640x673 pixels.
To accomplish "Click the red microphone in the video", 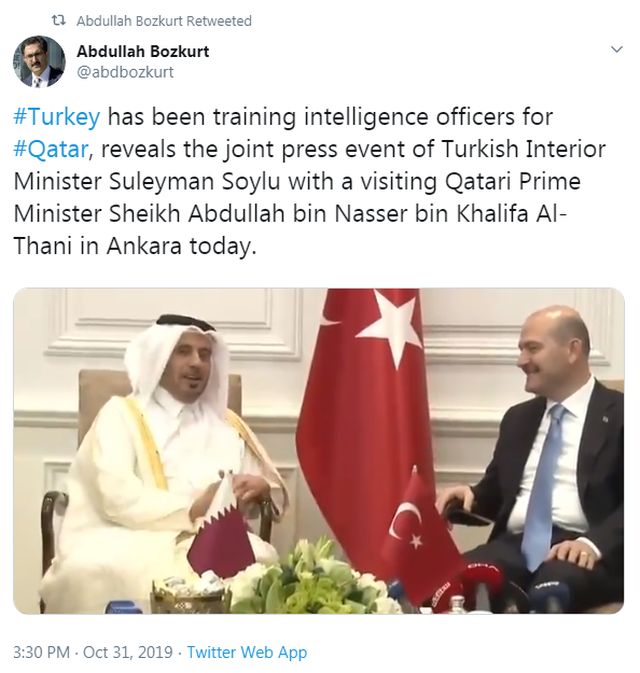I will pyautogui.click(x=481, y=584).
